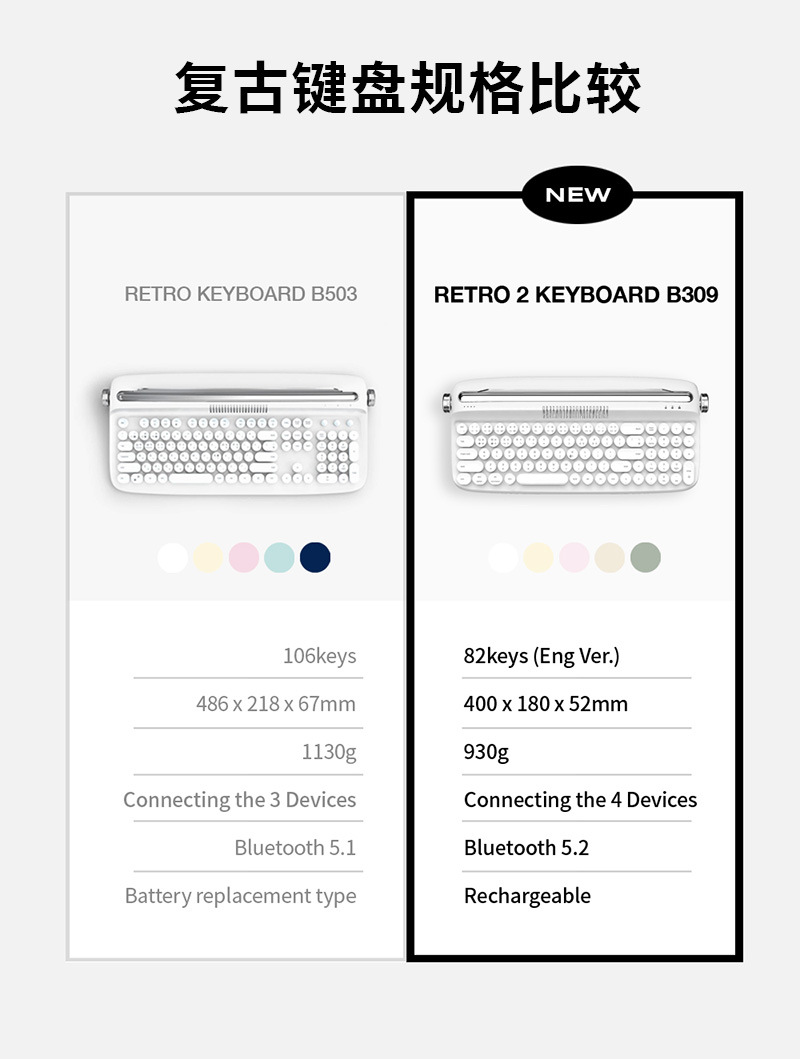Click the Retro 2 Keyboard B309 product image
Screen dimensions: 800x1059
coord(575,437)
